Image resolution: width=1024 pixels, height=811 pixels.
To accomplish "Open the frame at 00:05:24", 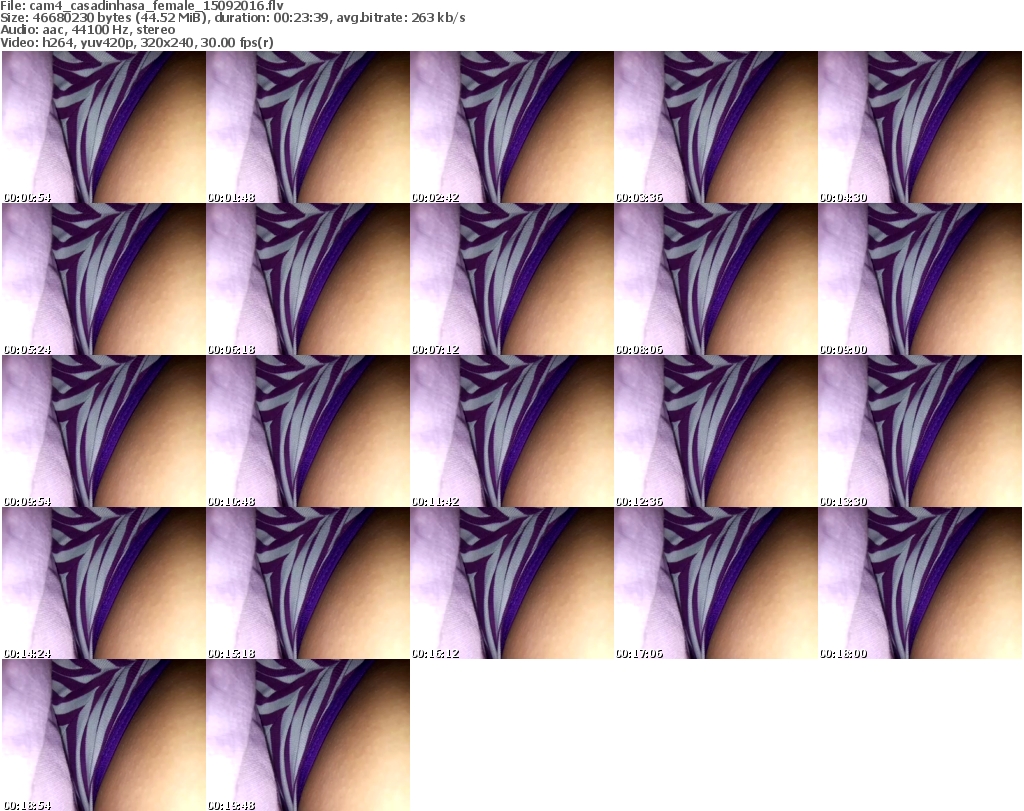I will click(x=104, y=279).
